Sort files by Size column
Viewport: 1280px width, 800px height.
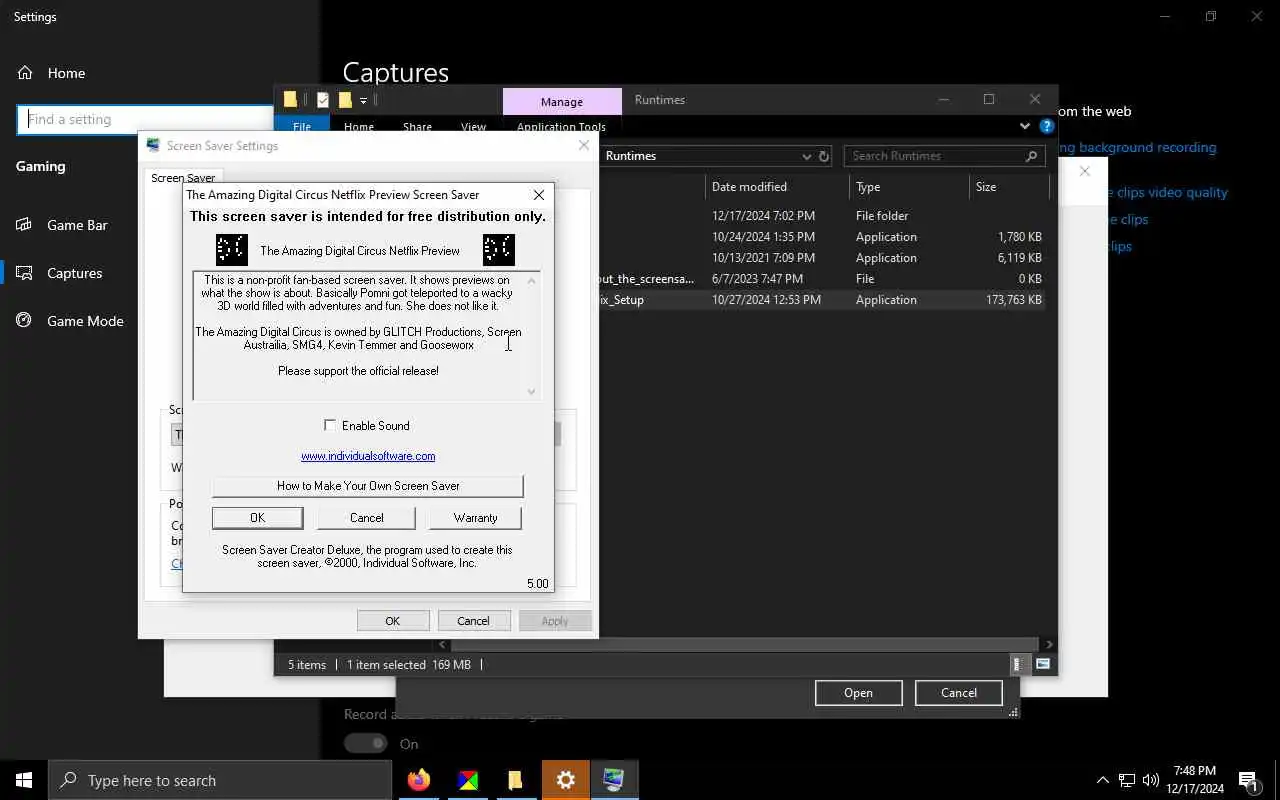(1008, 187)
